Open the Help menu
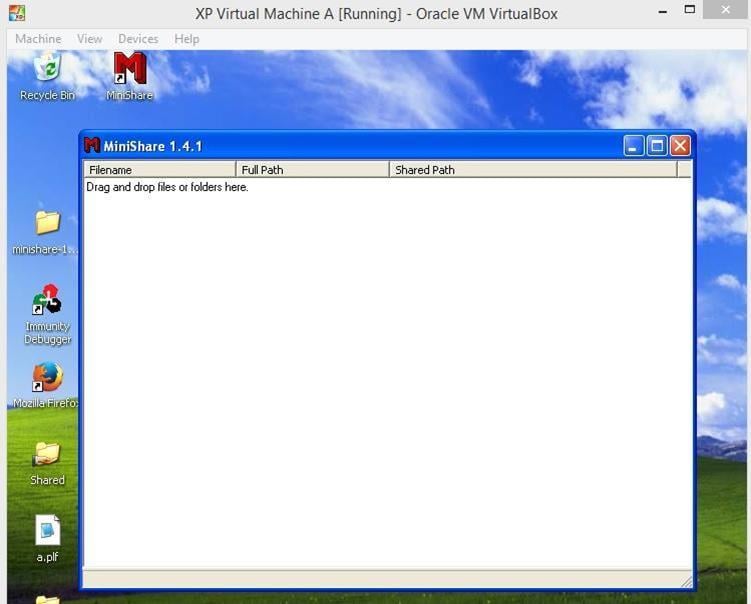Screen dimensions: 751x604 [x=187, y=39]
